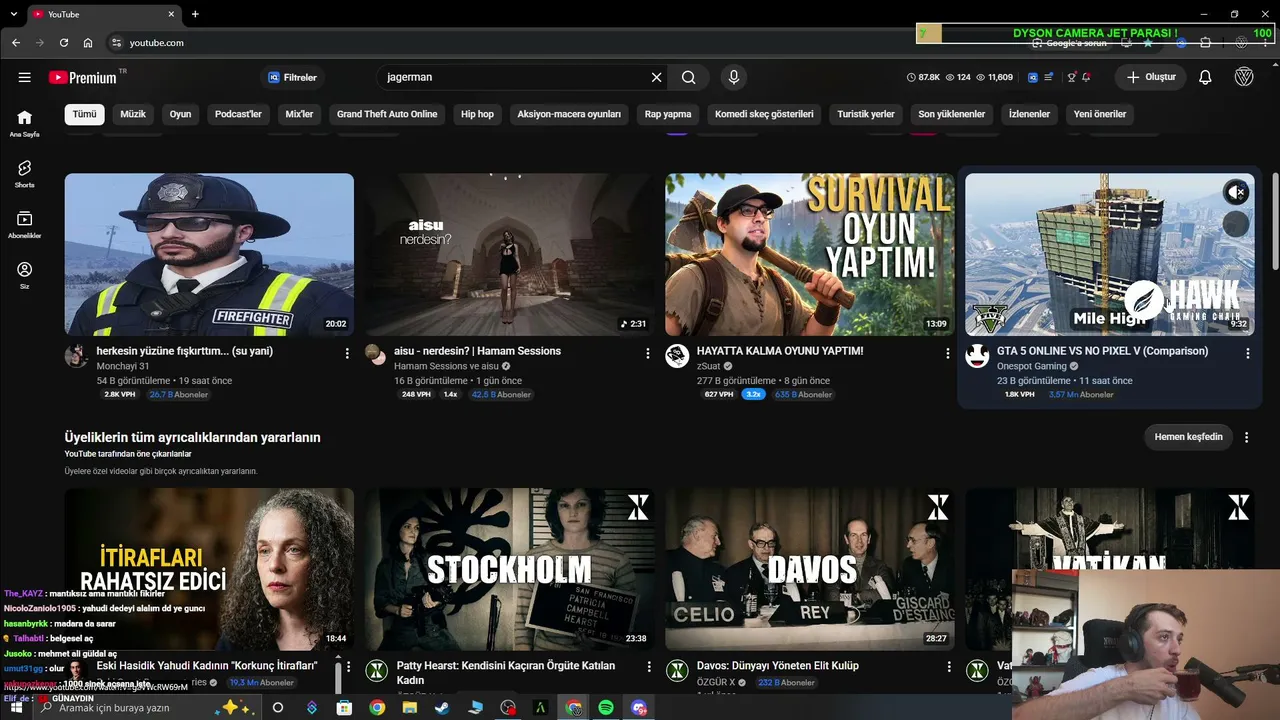Open Abonelikler in the sidebar

coord(24,224)
